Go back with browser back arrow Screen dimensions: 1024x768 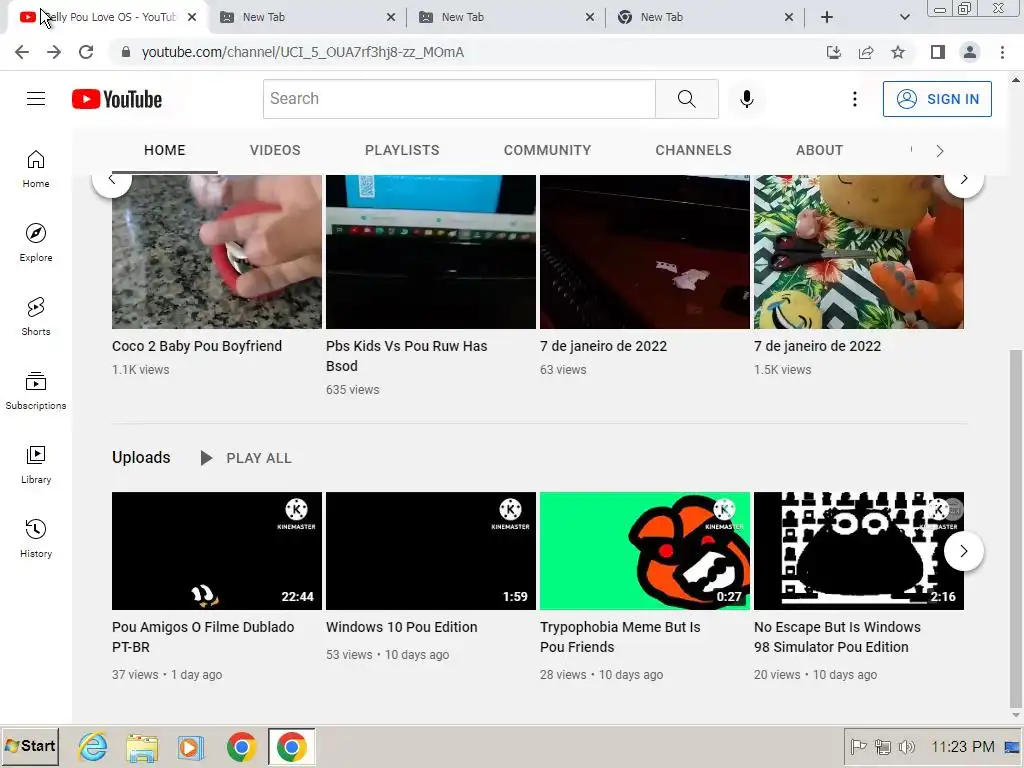[x=22, y=52]
